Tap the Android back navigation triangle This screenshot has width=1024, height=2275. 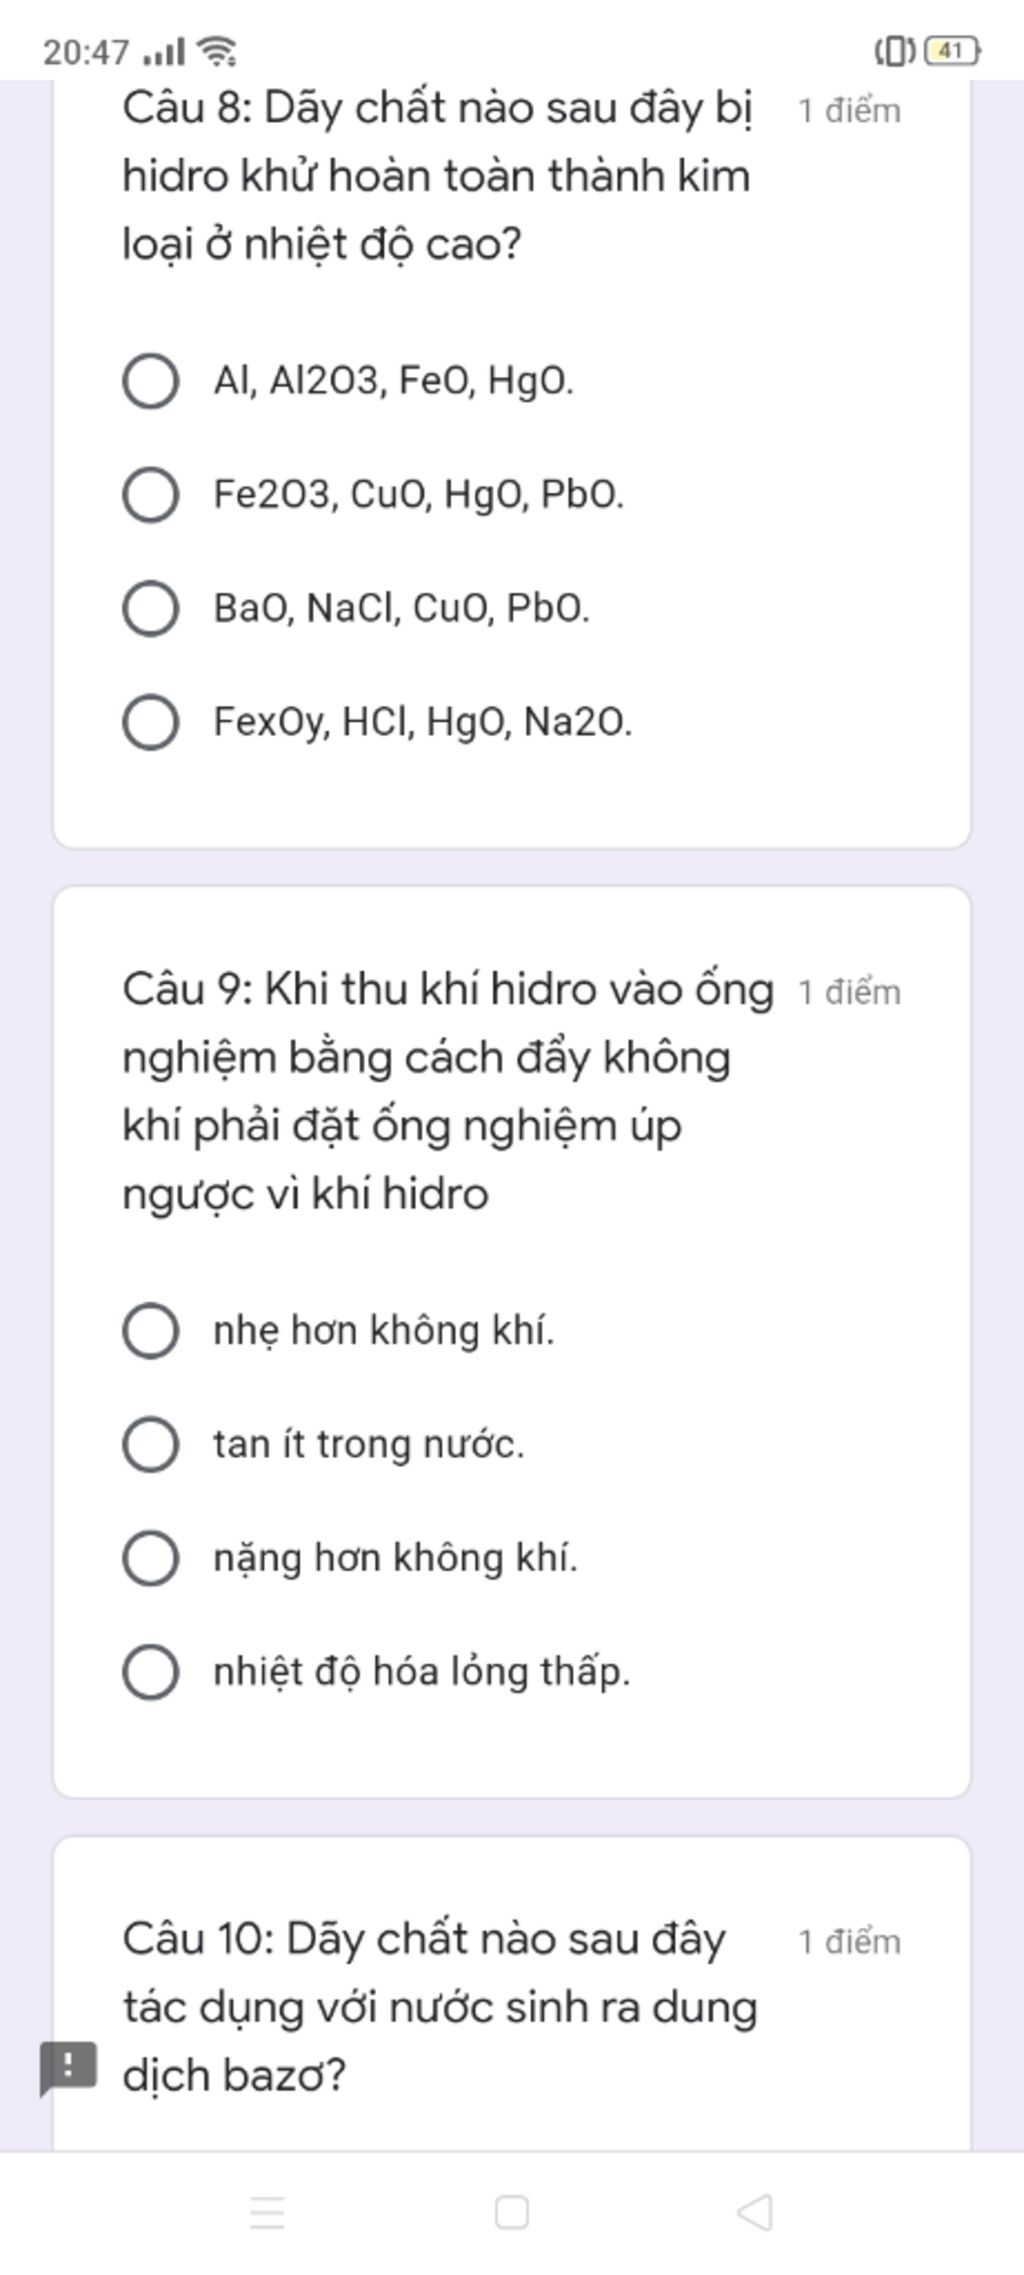[x=755, y=2212]
